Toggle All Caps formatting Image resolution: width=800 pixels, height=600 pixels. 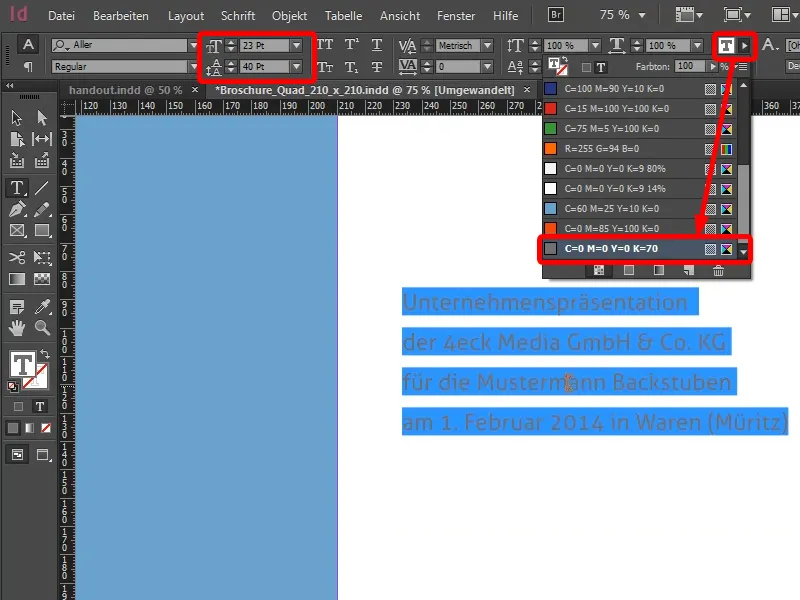coord(325,44)
